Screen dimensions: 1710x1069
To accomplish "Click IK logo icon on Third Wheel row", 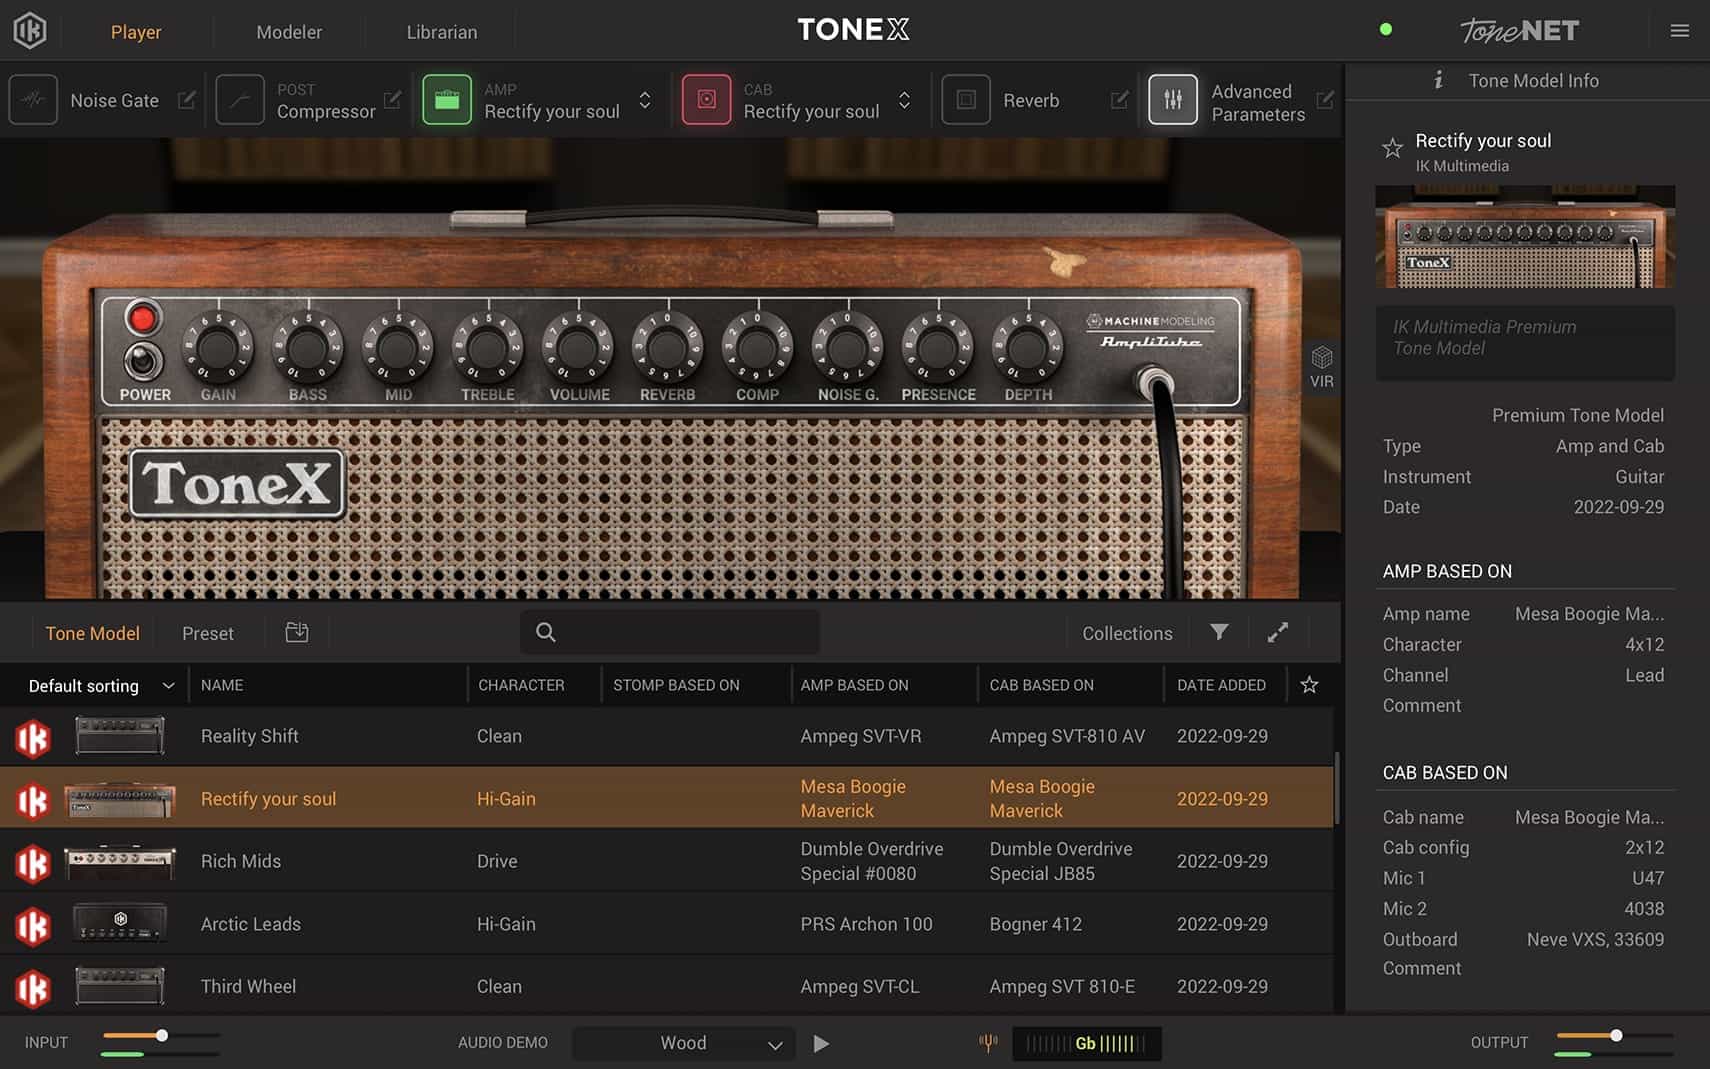I will [32, 988].
